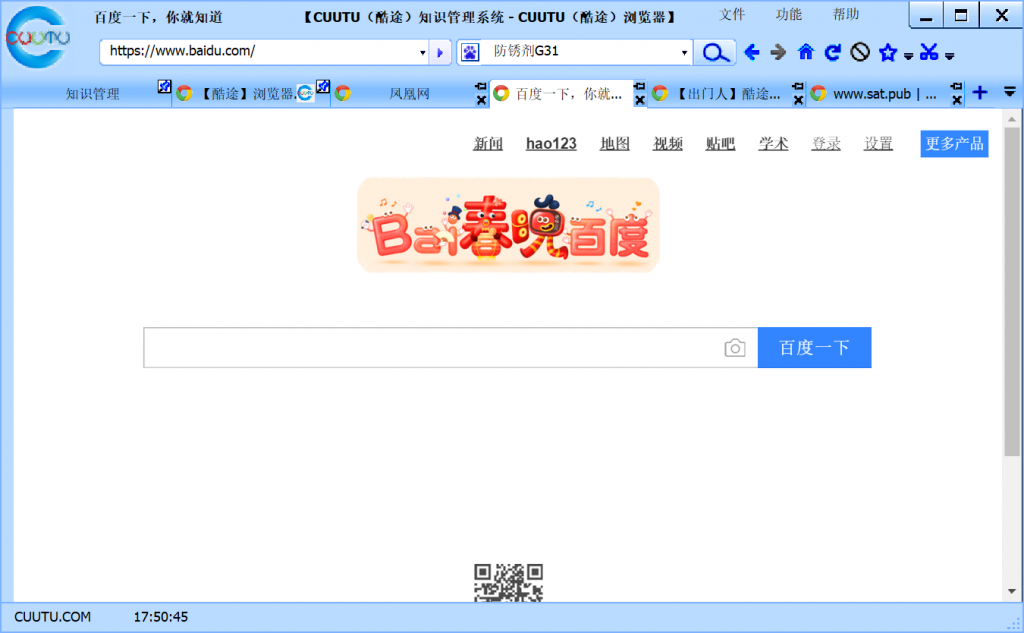Viewport: 1024px width, 633px height.
Task: Open the scissors tool dropdown arrow
Action: [x=950, y=56]
